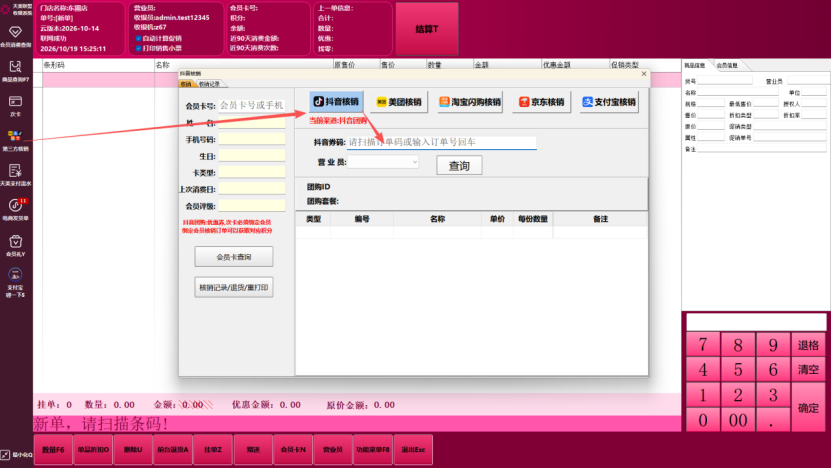Click the 单品折扣O button
This screenshot has height=468, width=831.
click(x=93, y=449)
